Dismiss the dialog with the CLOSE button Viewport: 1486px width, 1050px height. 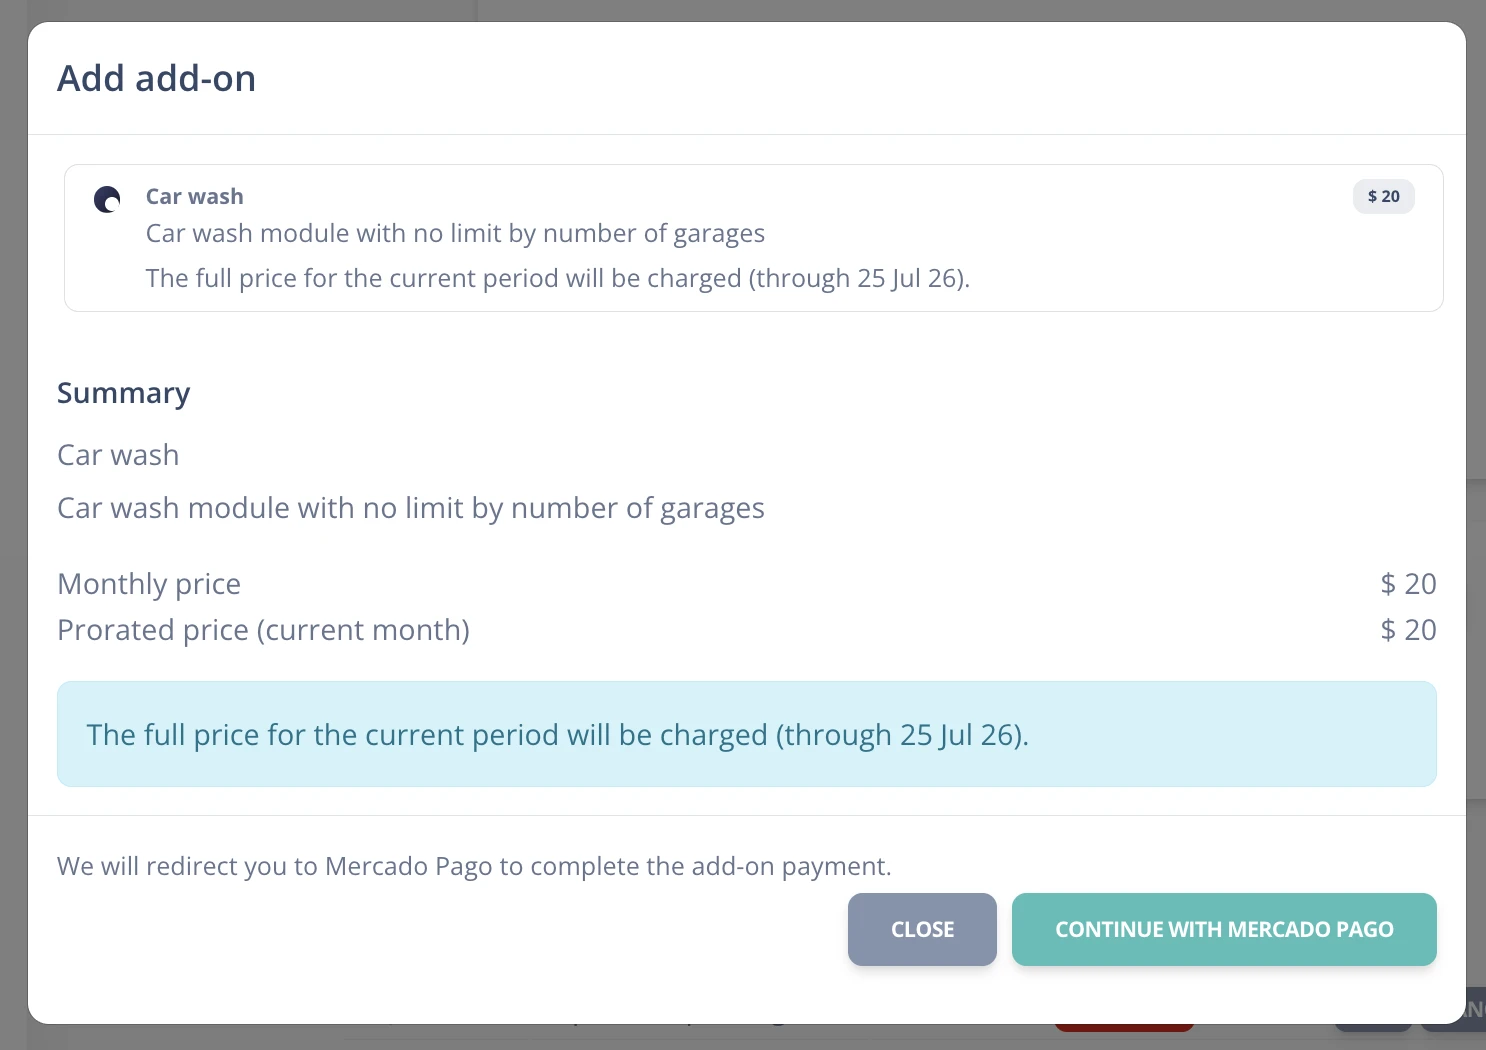click(x=922, y=929)
